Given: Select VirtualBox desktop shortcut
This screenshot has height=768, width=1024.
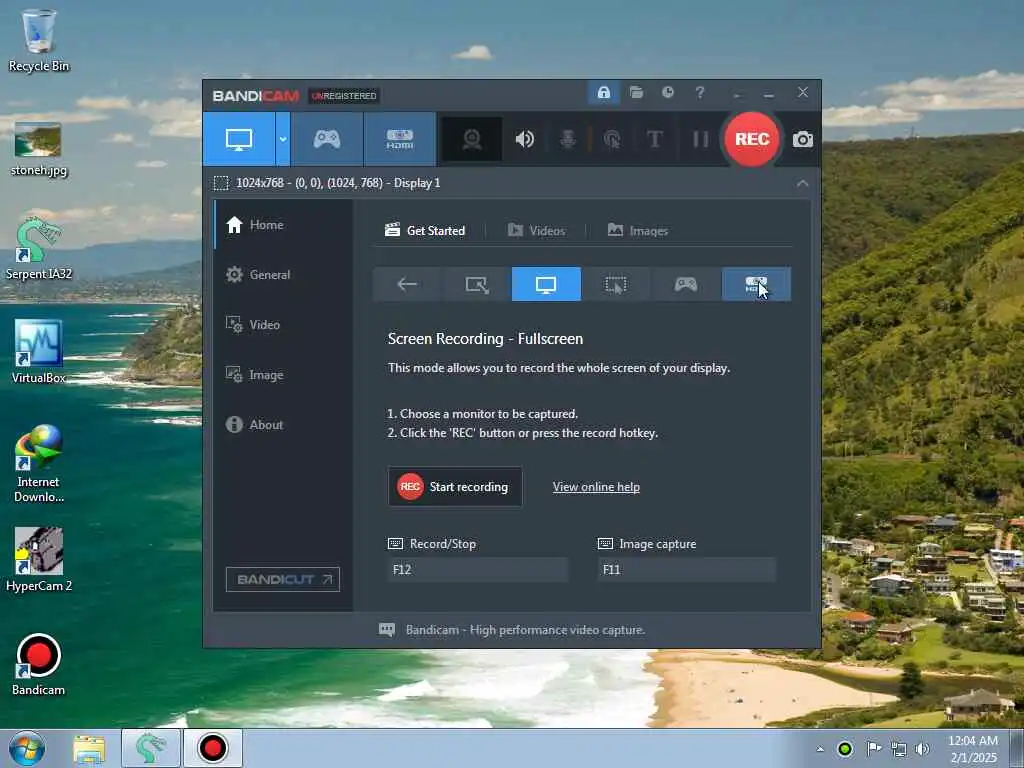Looking at the screenshot, I should coord(39,352).
